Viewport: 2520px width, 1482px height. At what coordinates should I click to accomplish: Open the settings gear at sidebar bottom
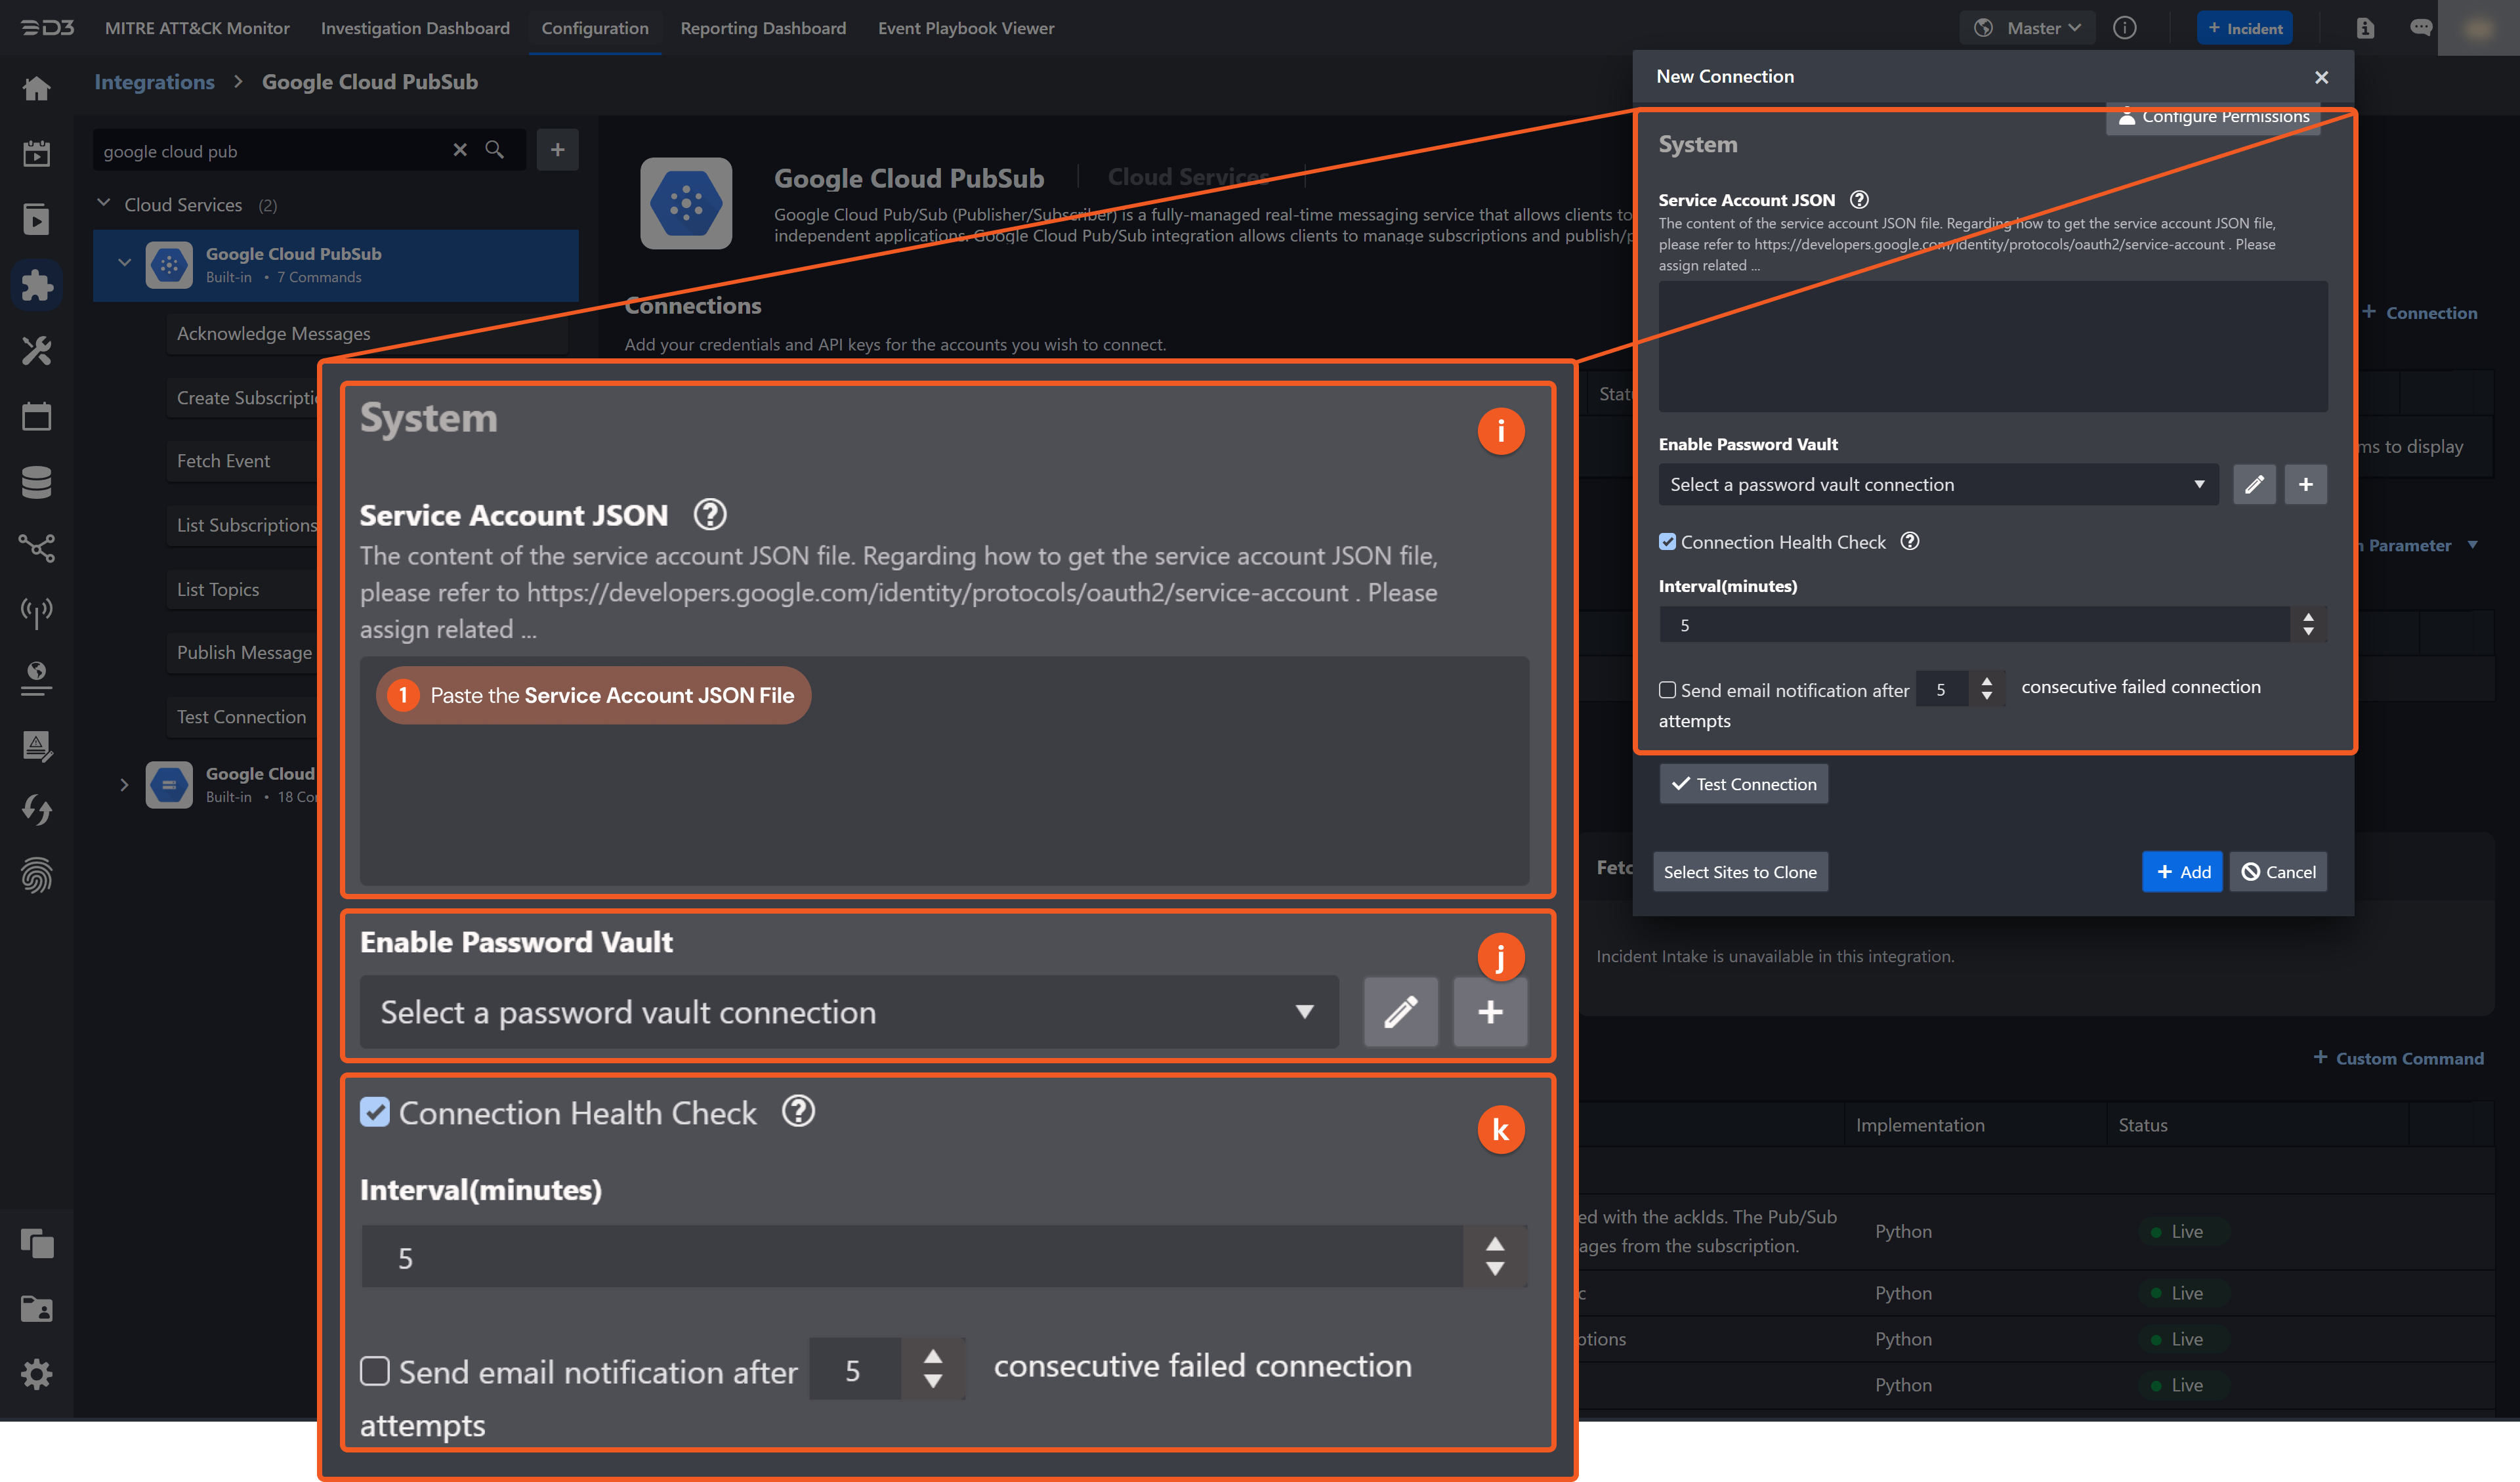pyautogui.click(x=36, y=1374)
